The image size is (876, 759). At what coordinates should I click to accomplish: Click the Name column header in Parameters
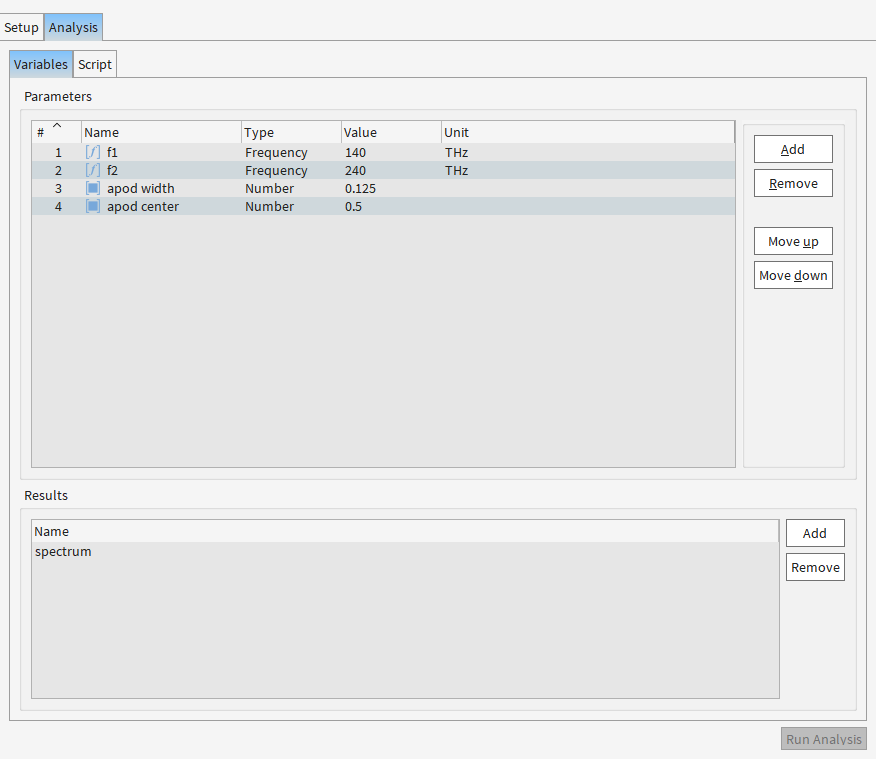tap(161, 132)
